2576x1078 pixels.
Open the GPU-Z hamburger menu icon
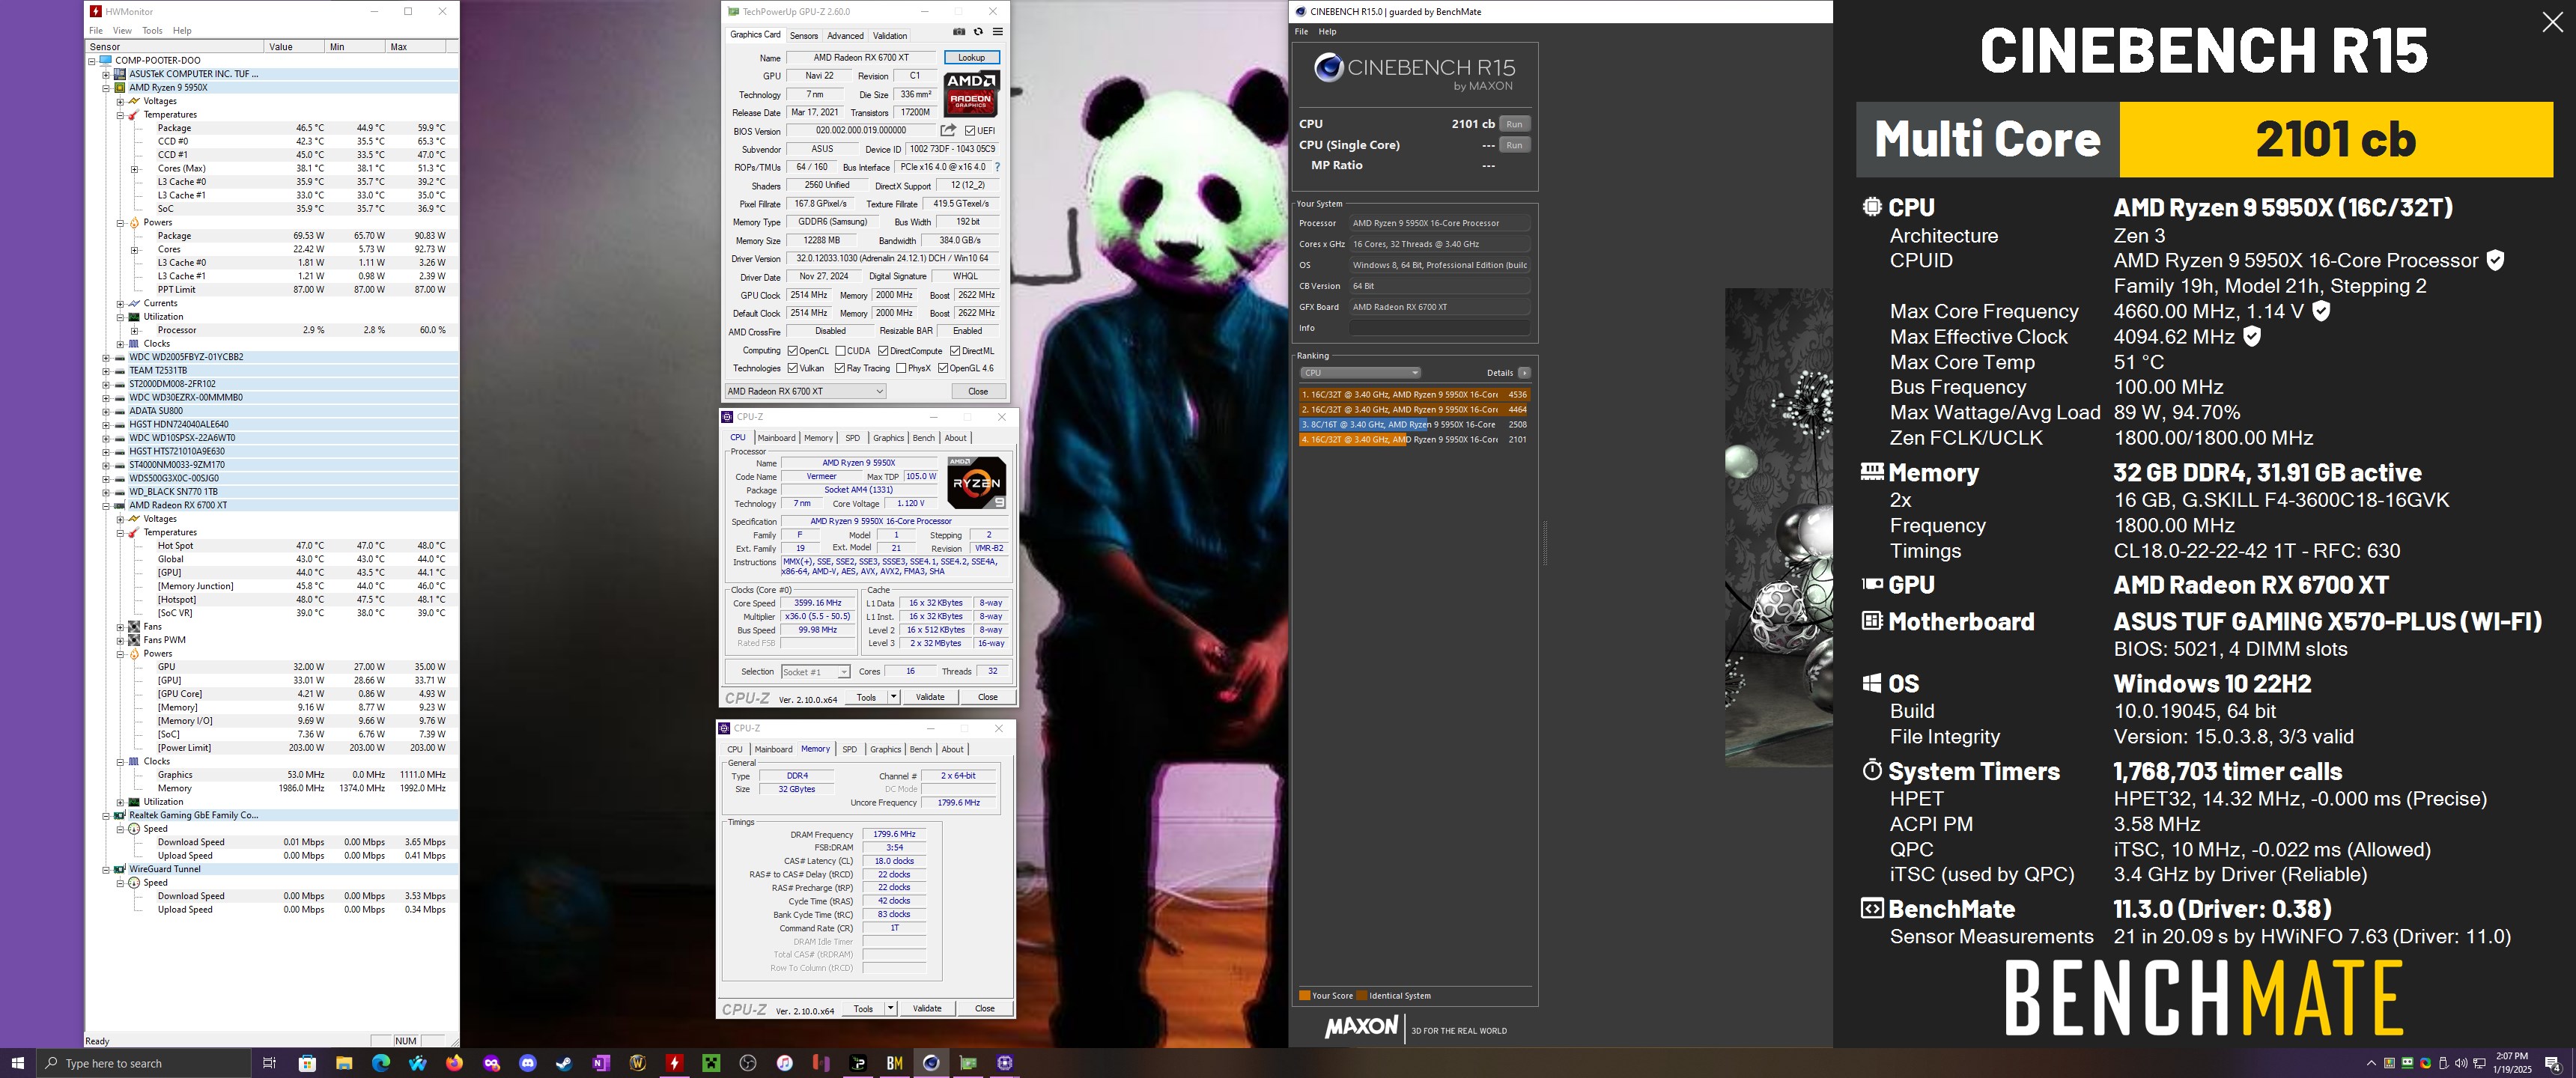click(x=997, y=32)
